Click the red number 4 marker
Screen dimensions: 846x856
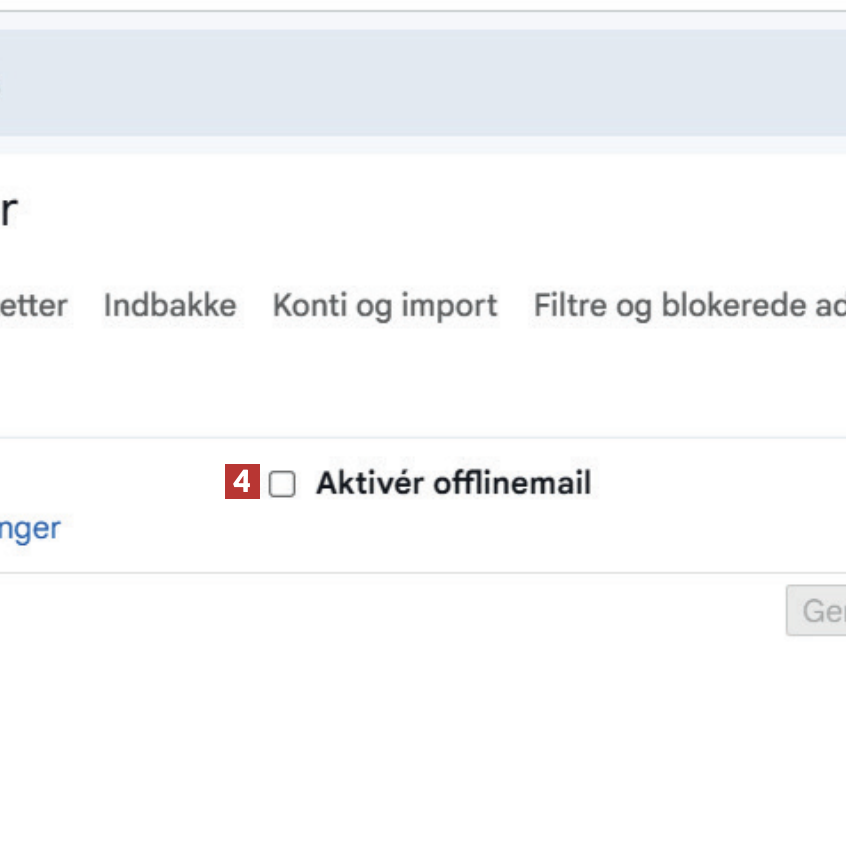click(241, 484)
